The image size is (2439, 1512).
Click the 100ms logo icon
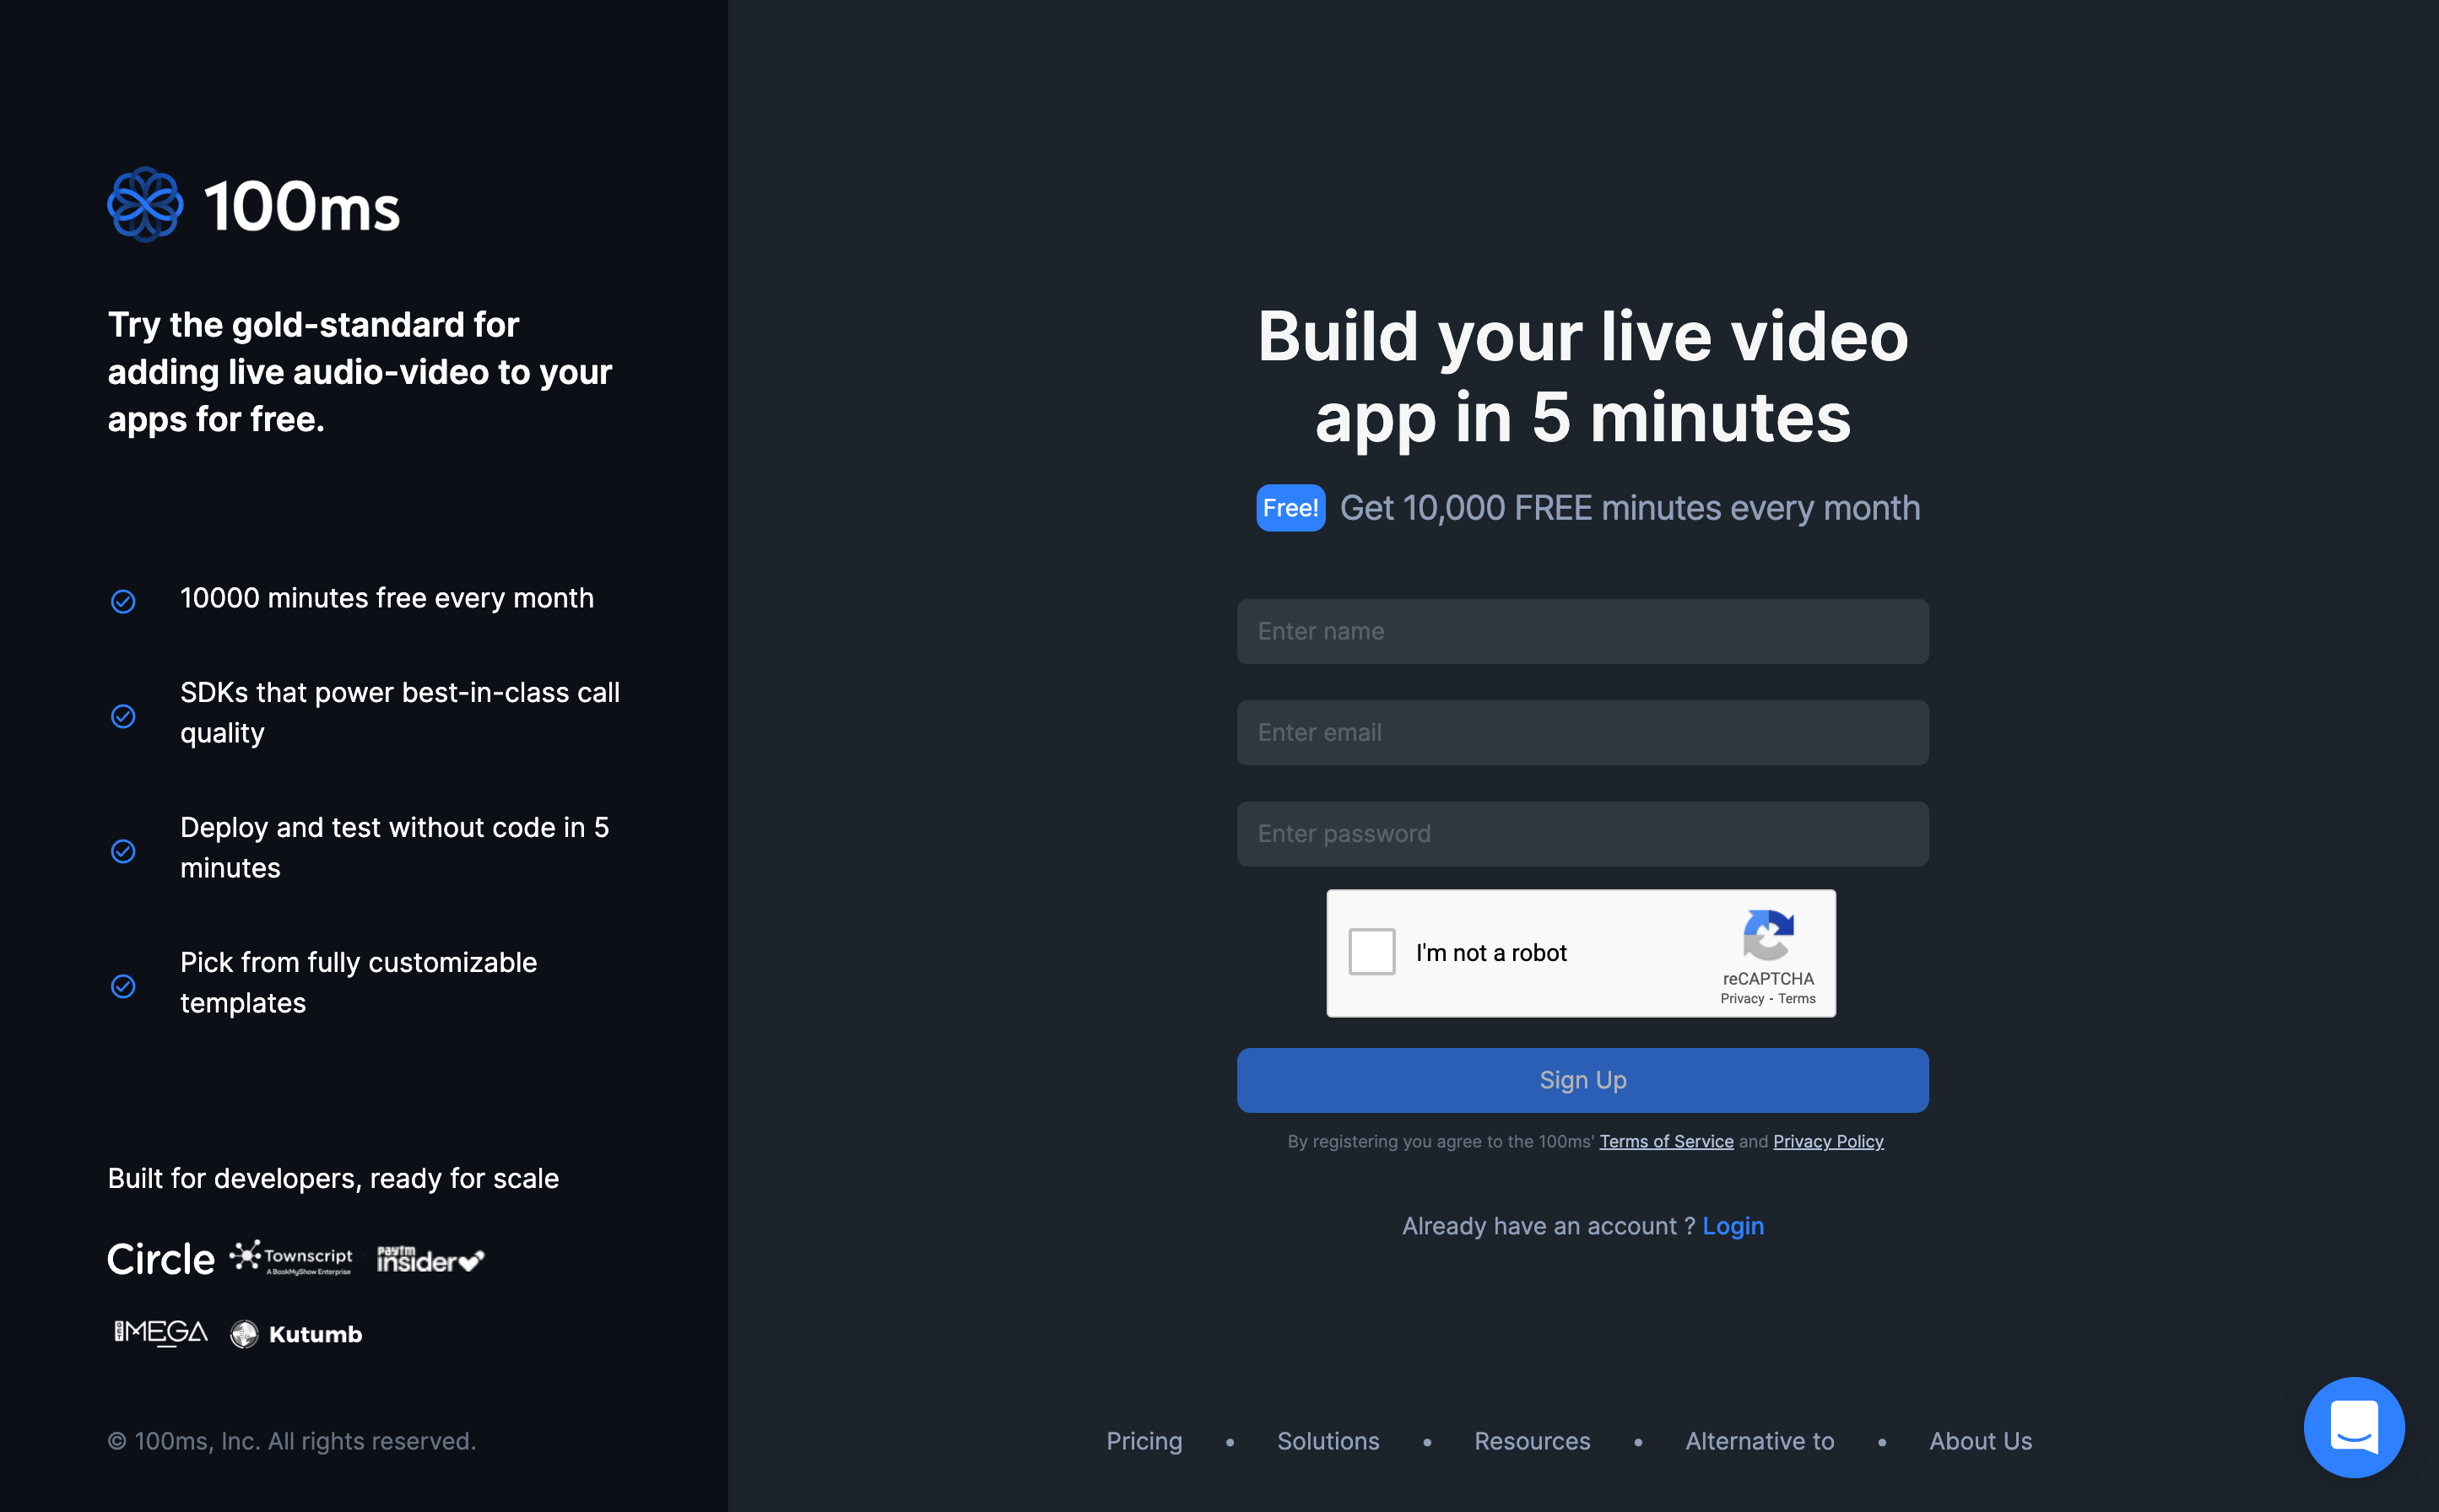point(143,204)
